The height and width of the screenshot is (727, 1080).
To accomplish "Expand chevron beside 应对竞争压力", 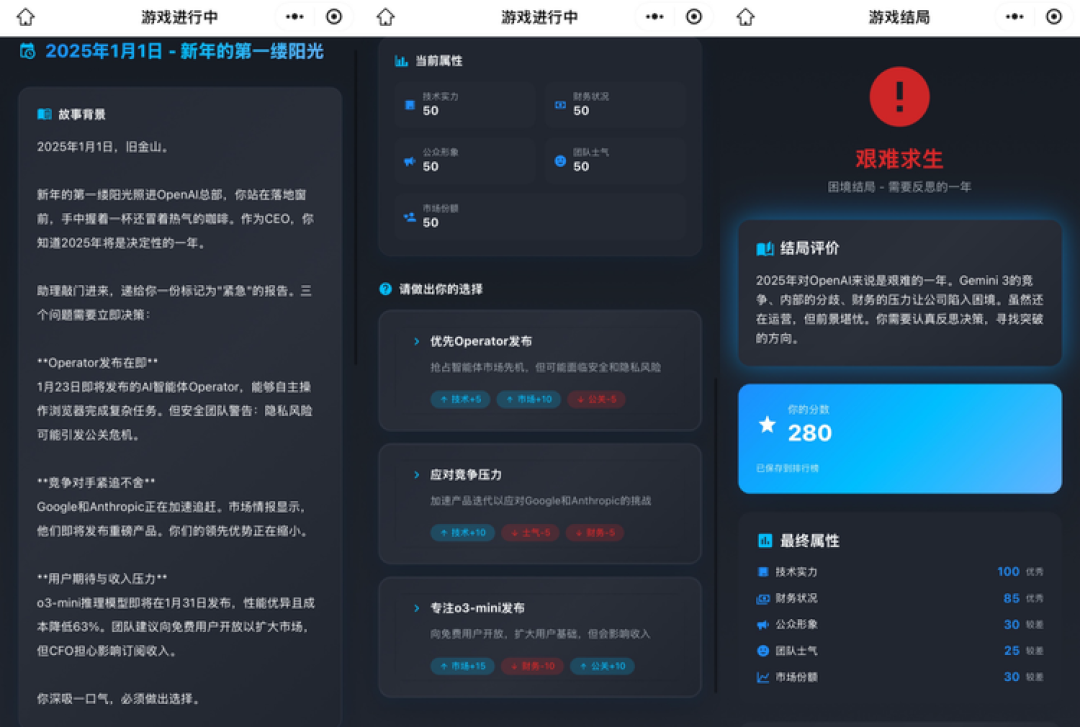I will [417, 475].
